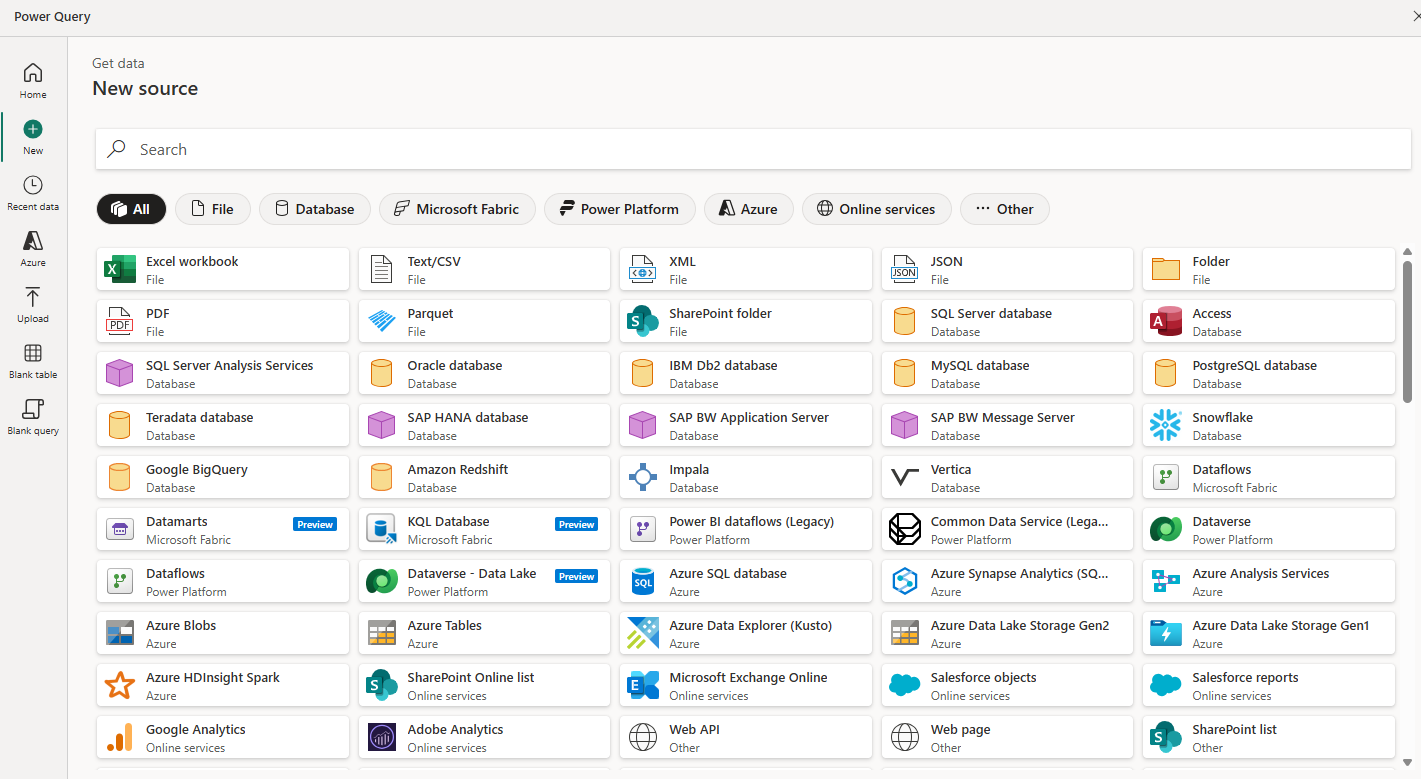Select the Snowflake database connector
Image resolution: width=1421 pixels, height=779 pixels.
coord(1268,424)
